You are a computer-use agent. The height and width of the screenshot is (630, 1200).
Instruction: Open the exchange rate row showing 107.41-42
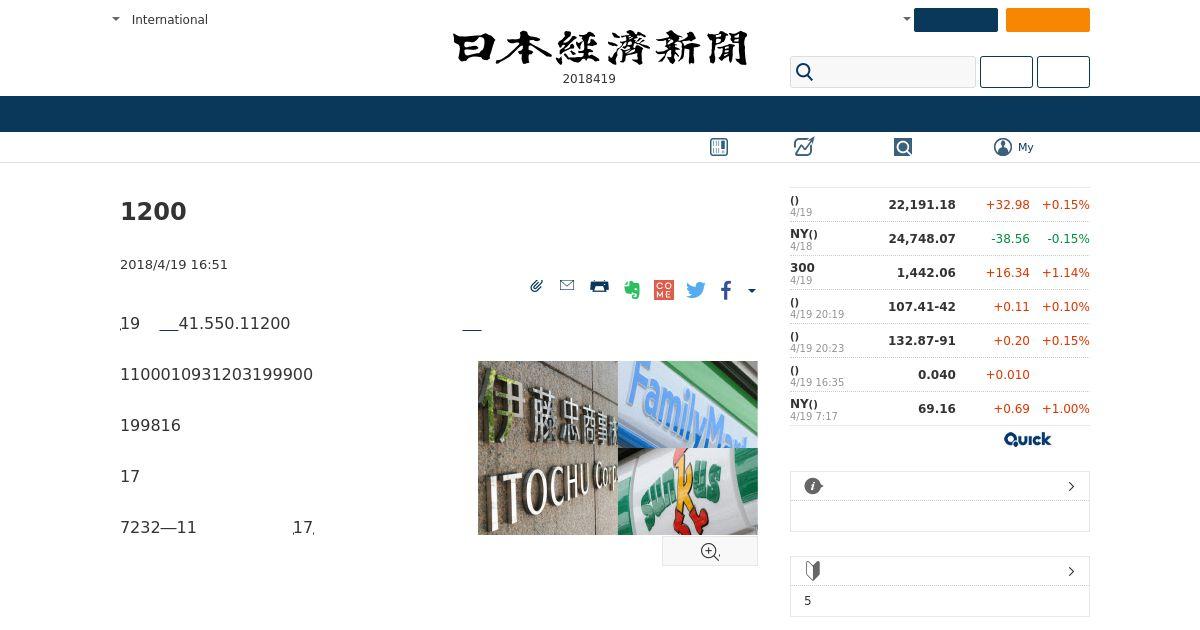click(x=940, y=307)
